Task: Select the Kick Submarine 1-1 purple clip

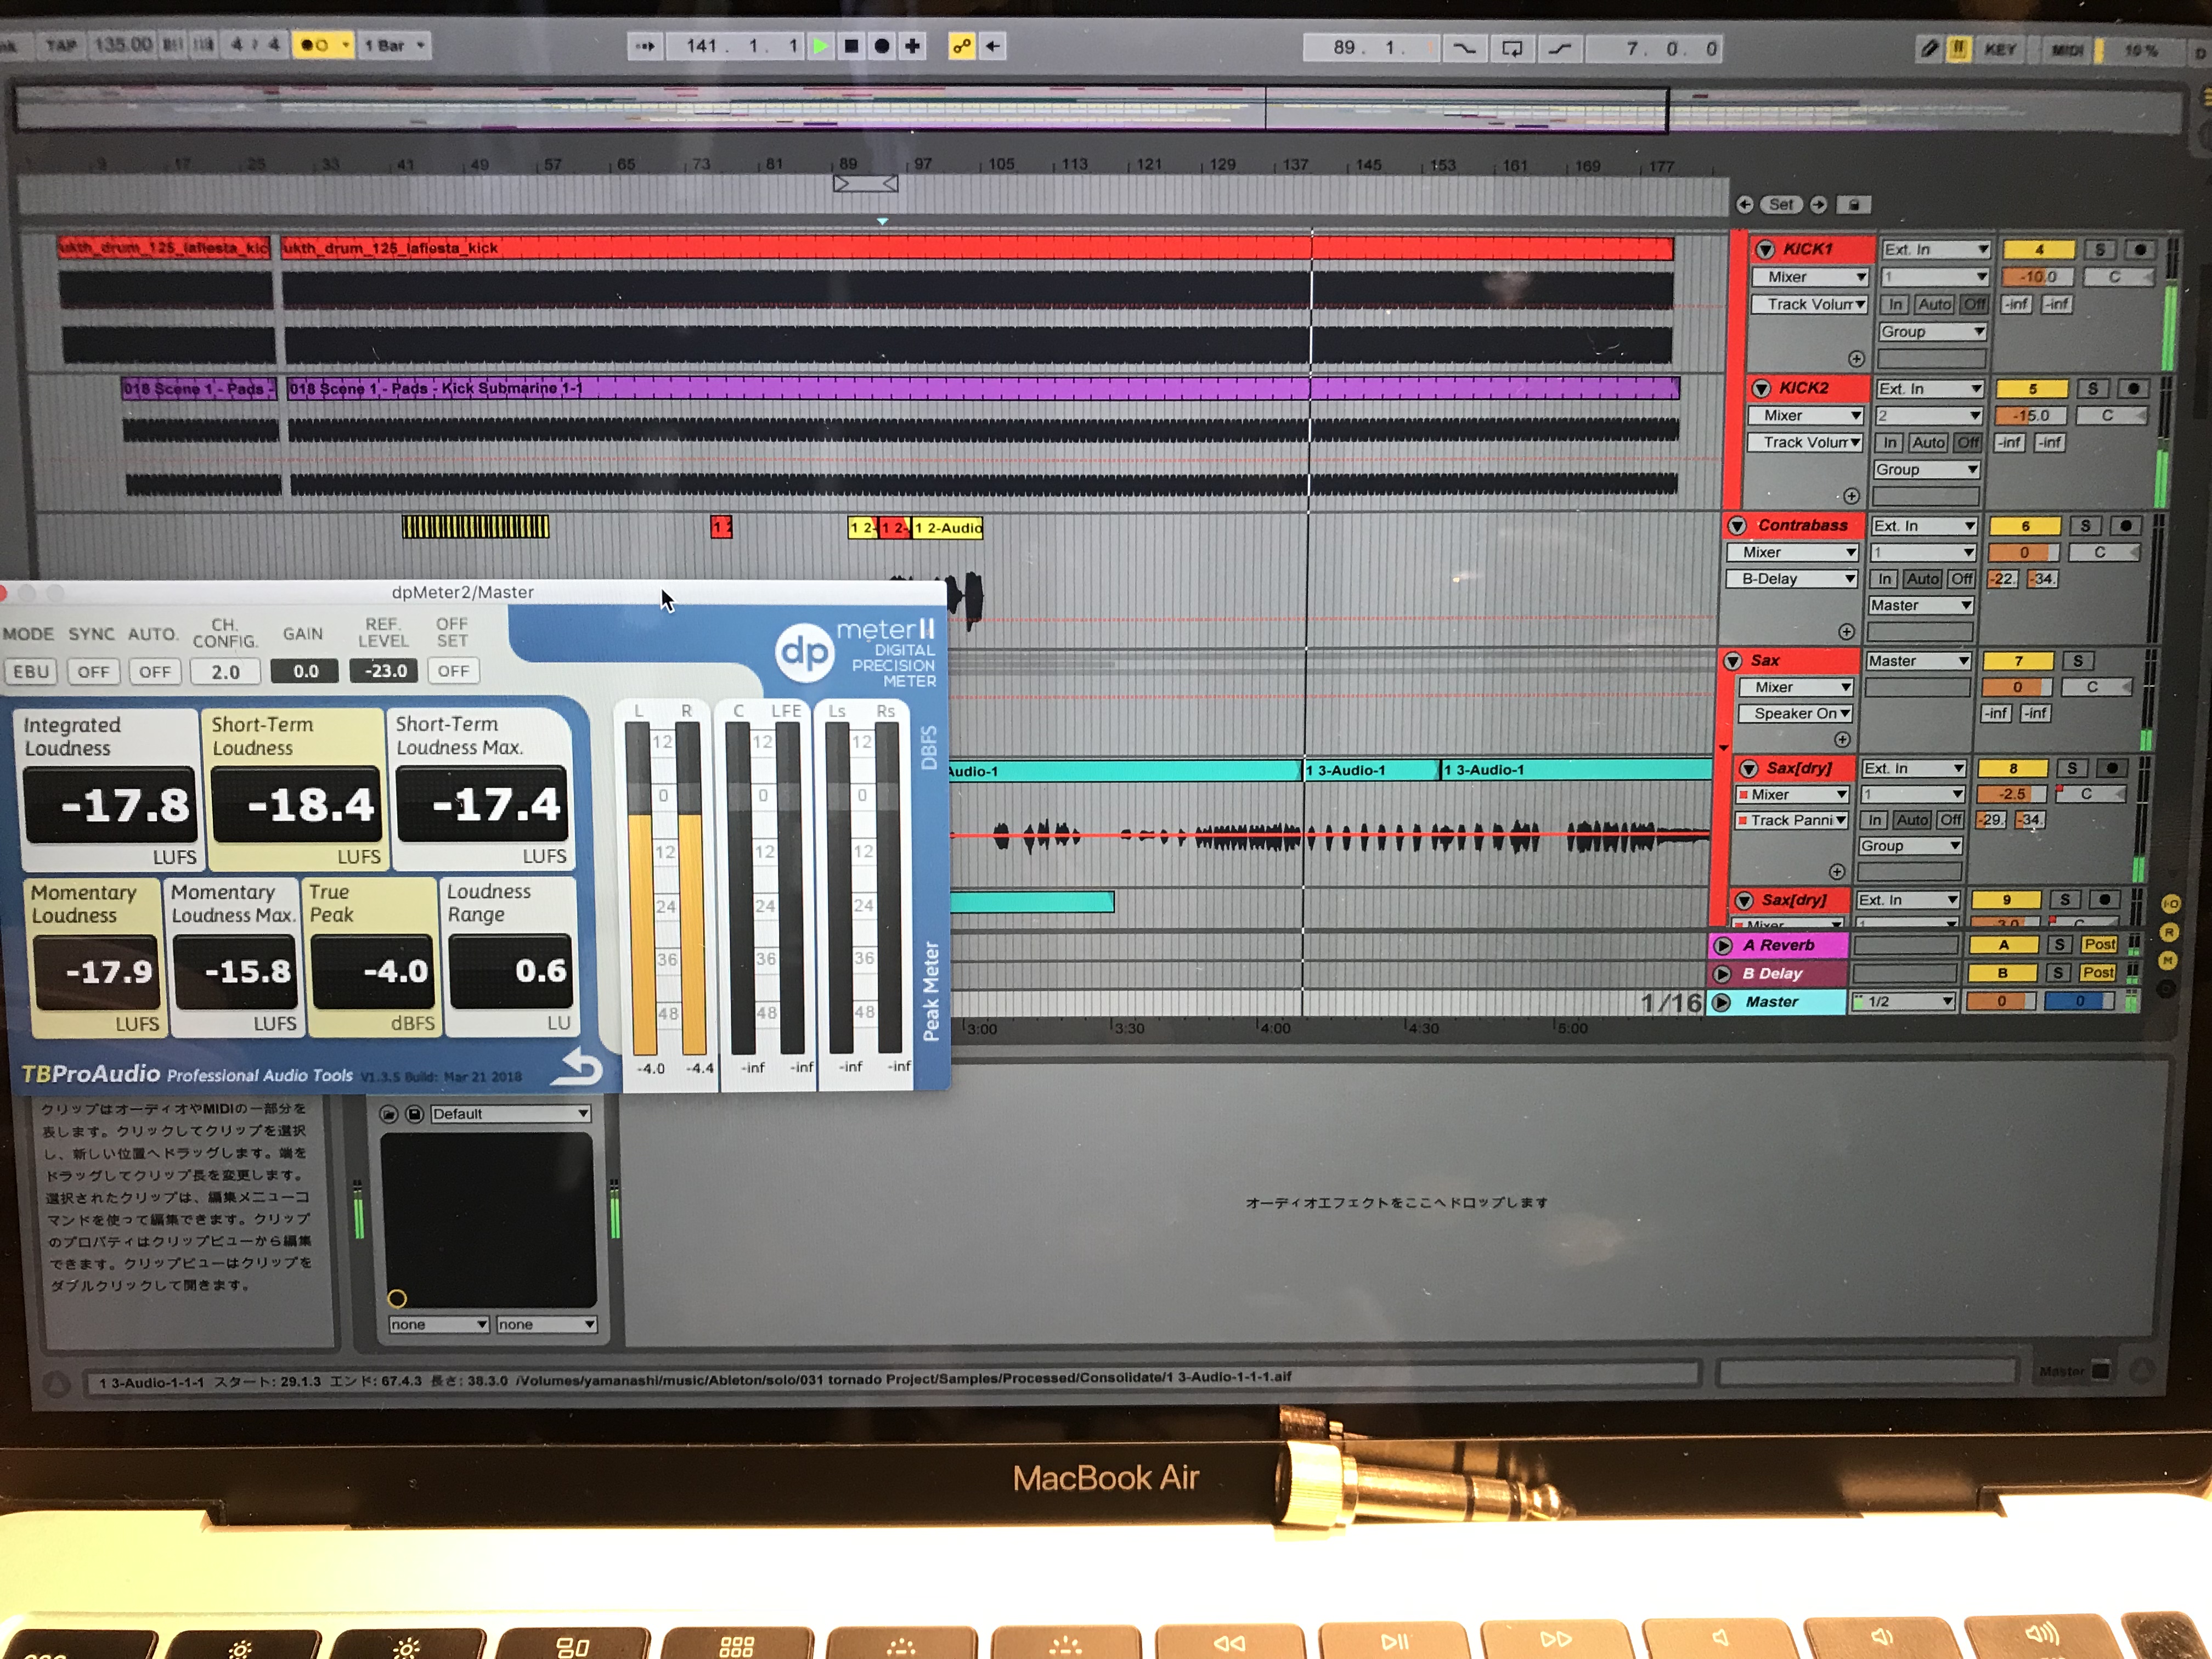Action: click(983, 388)
